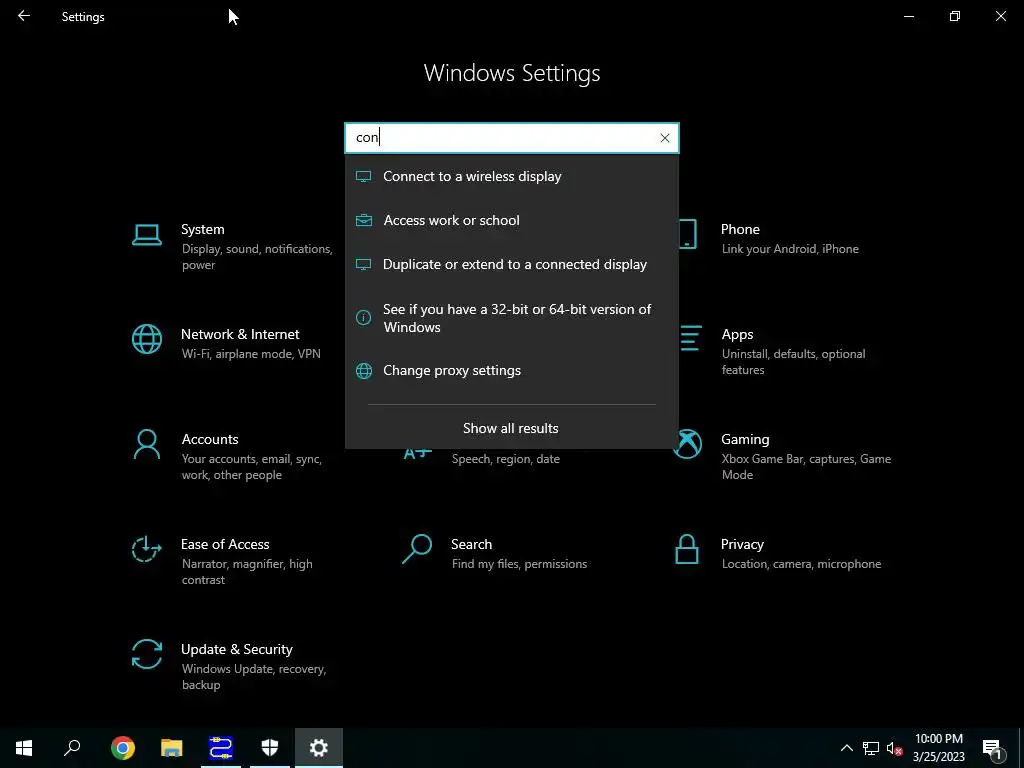Click the Settings gear on taskbar
Viewport: 1024px width, 768px height.
[319, 748]
